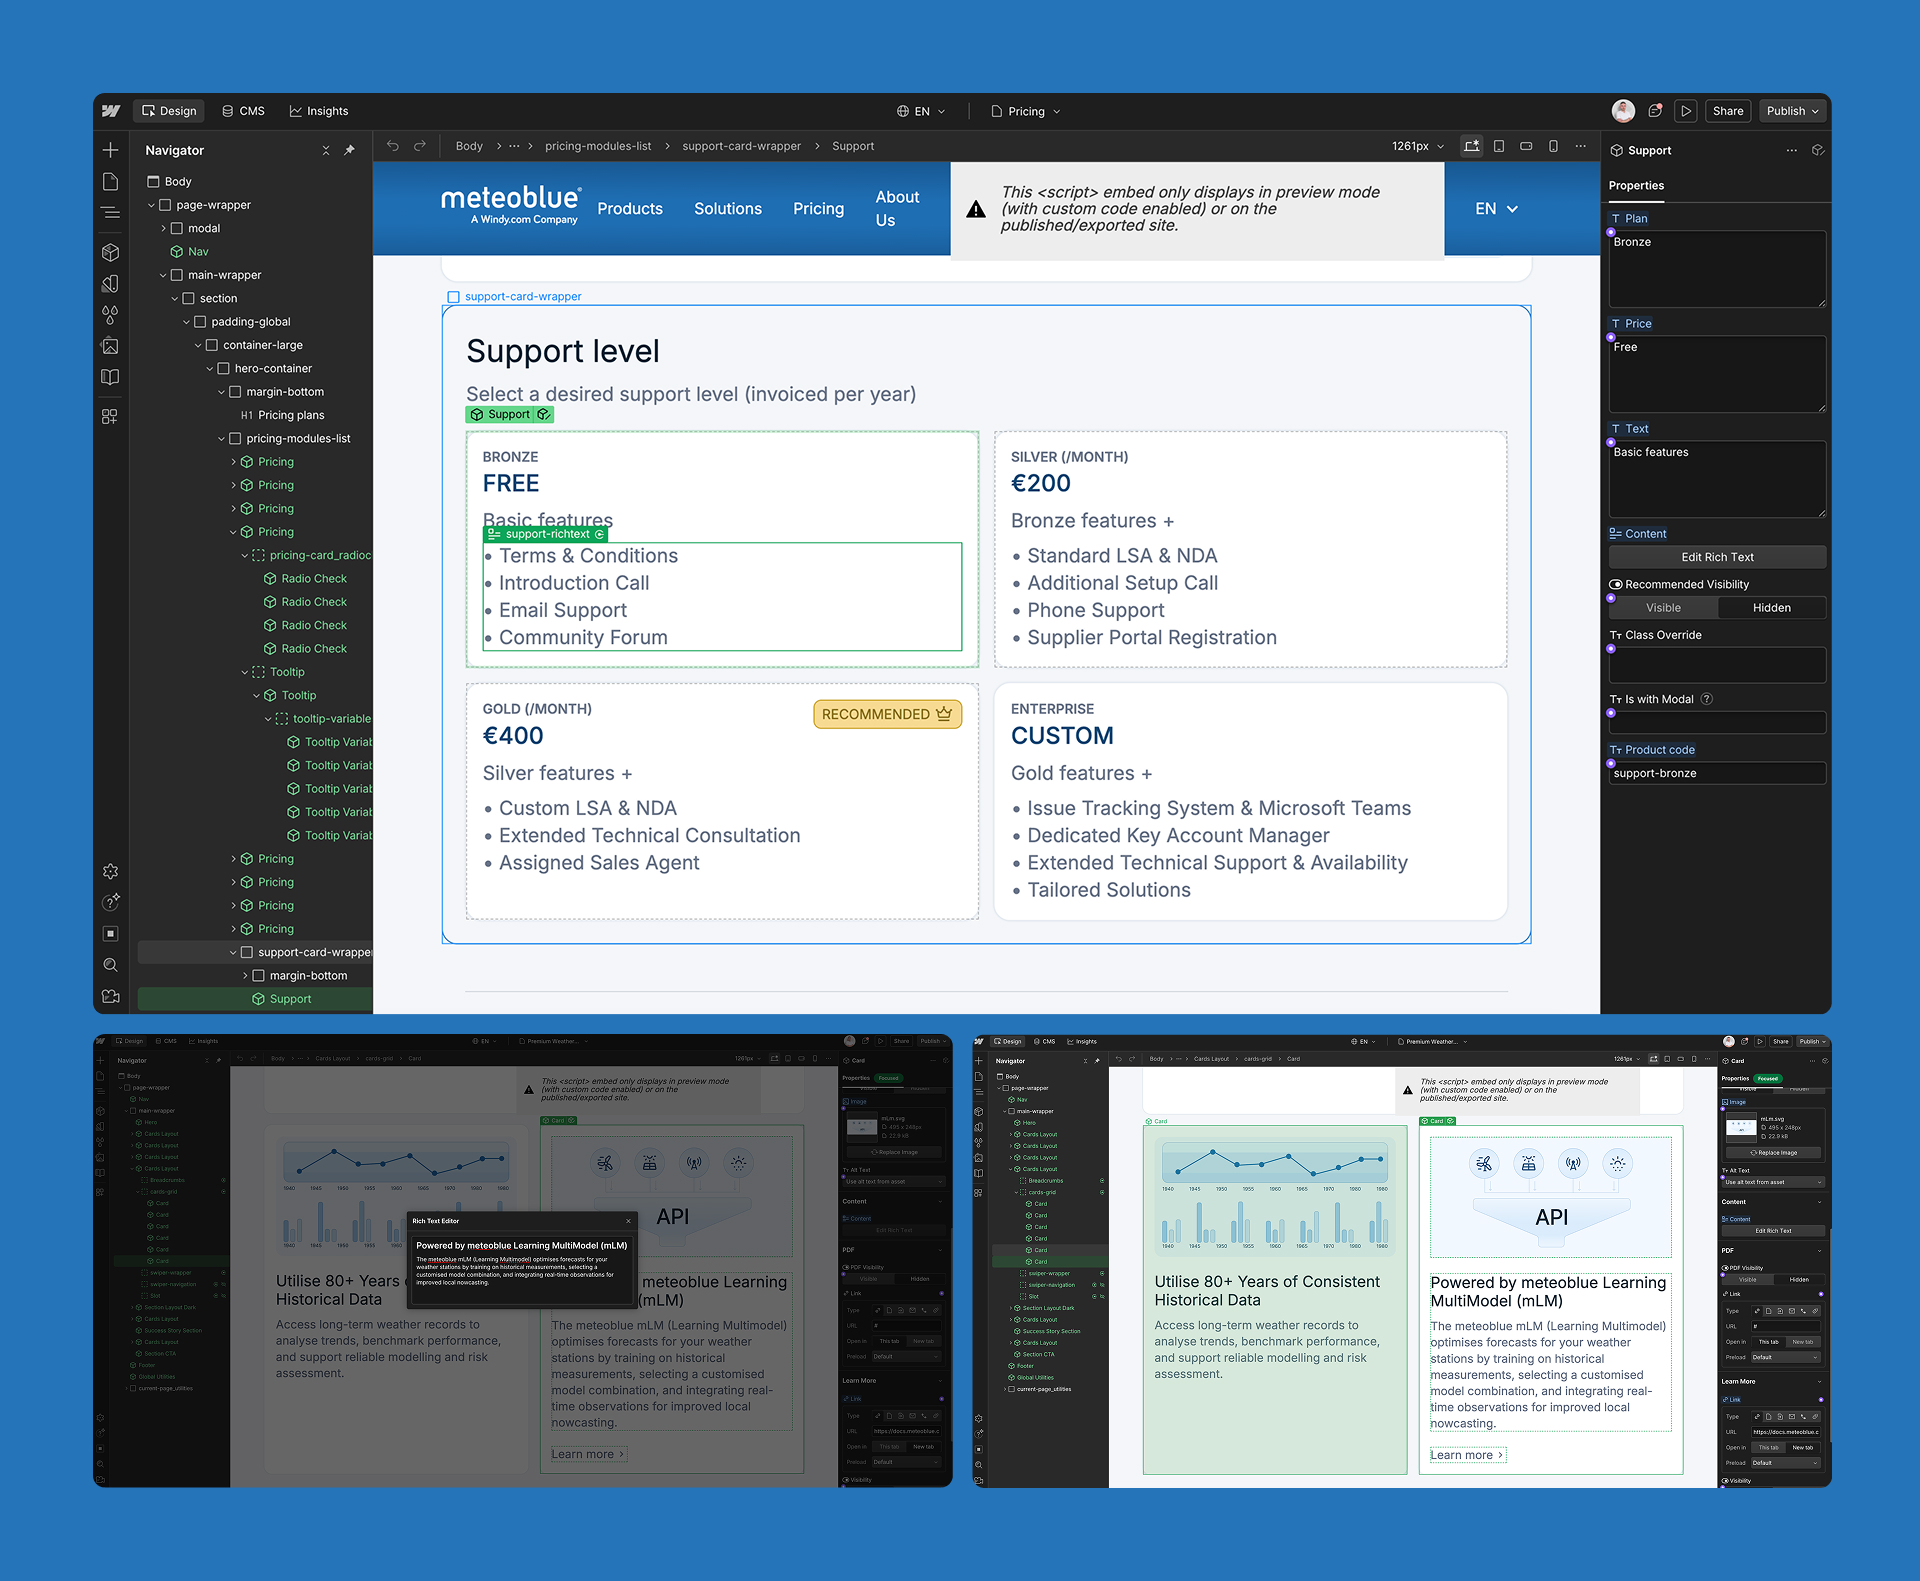This screenshot has width=1920, height=1581.
Task: Collapse all in Navigator panel header
Action: coord(326,150)
